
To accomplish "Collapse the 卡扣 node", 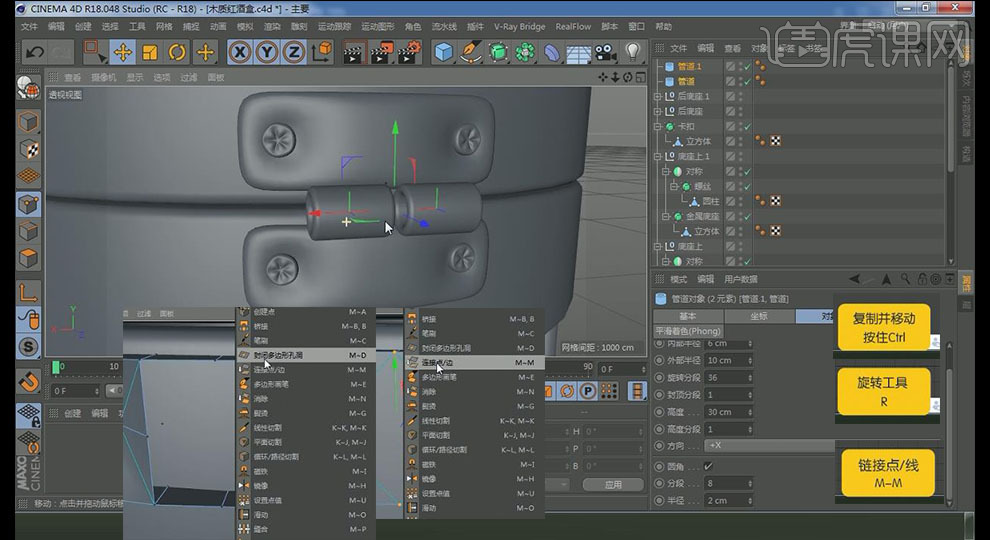I will (x=657, y=126).
